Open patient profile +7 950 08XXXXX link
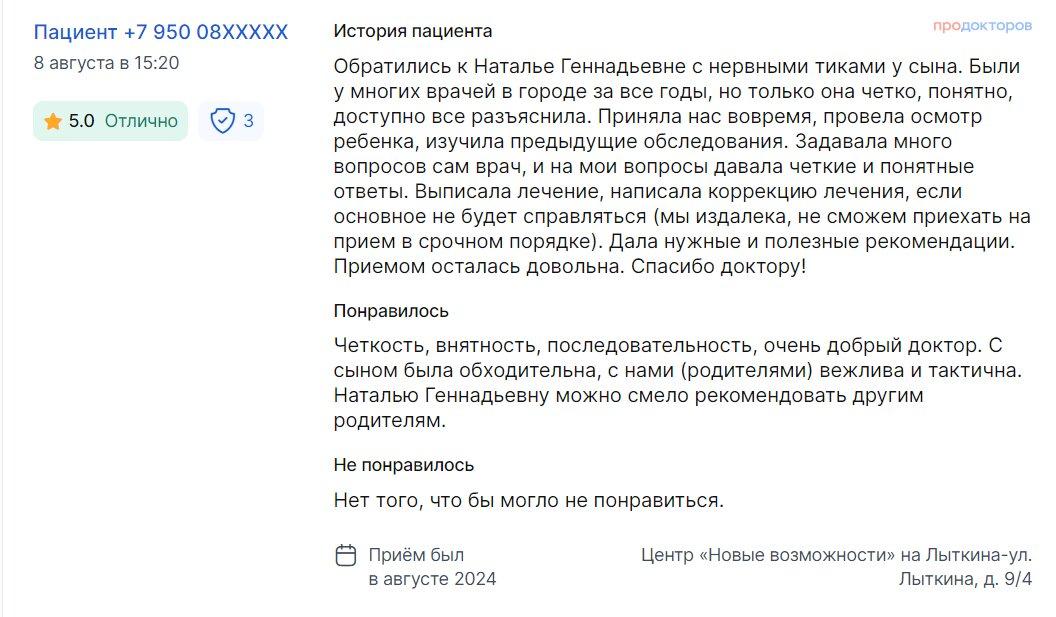The image size is (1056, 617). click(x=161, y=32)
